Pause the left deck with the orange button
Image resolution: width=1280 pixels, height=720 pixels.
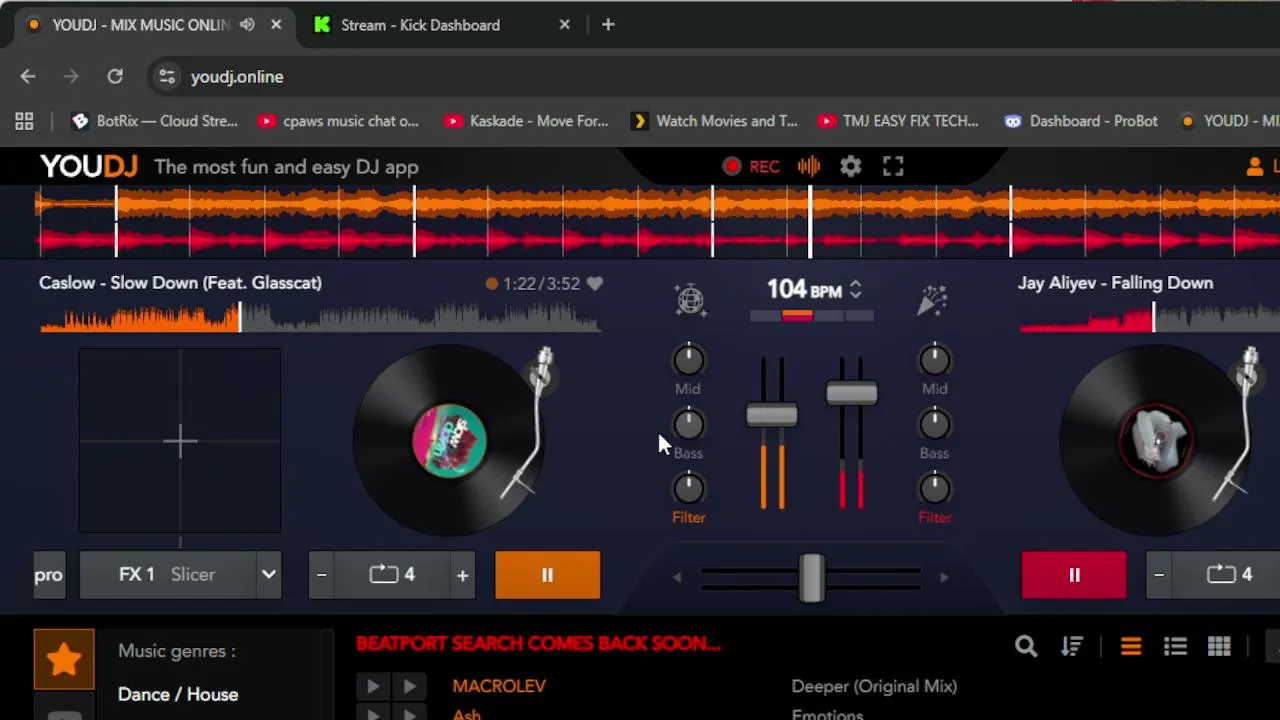[x=547, y=575]
